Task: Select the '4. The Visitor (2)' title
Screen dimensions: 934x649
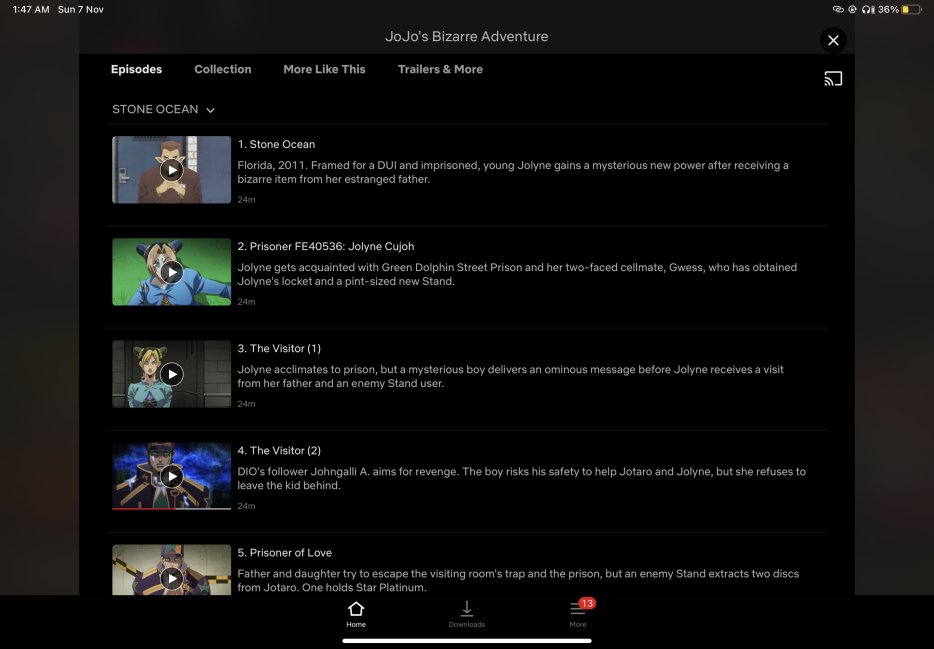Action: 279,451
